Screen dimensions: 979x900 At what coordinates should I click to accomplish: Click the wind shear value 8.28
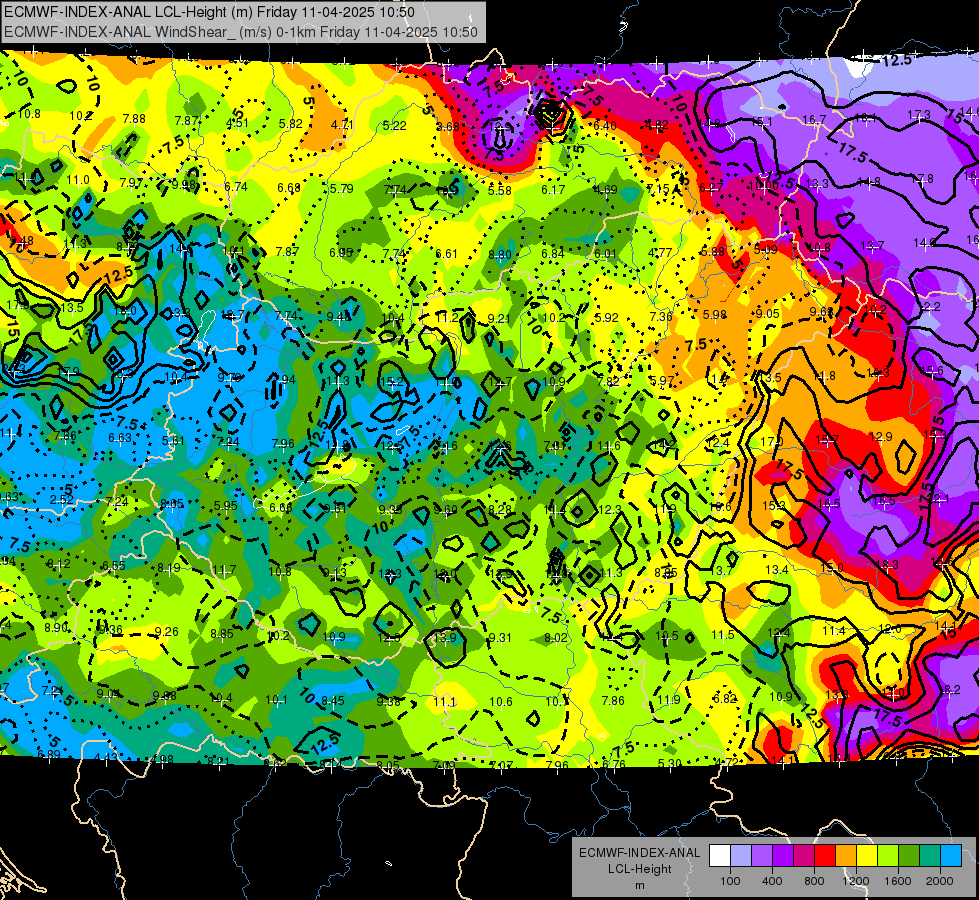click(499, 510)
